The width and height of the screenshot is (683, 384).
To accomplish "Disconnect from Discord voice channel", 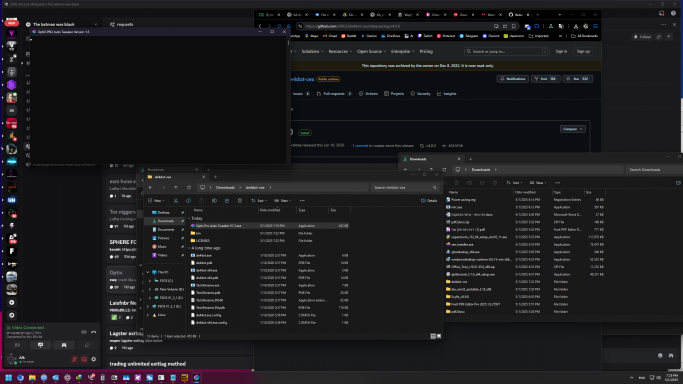I will coord(93,332).
